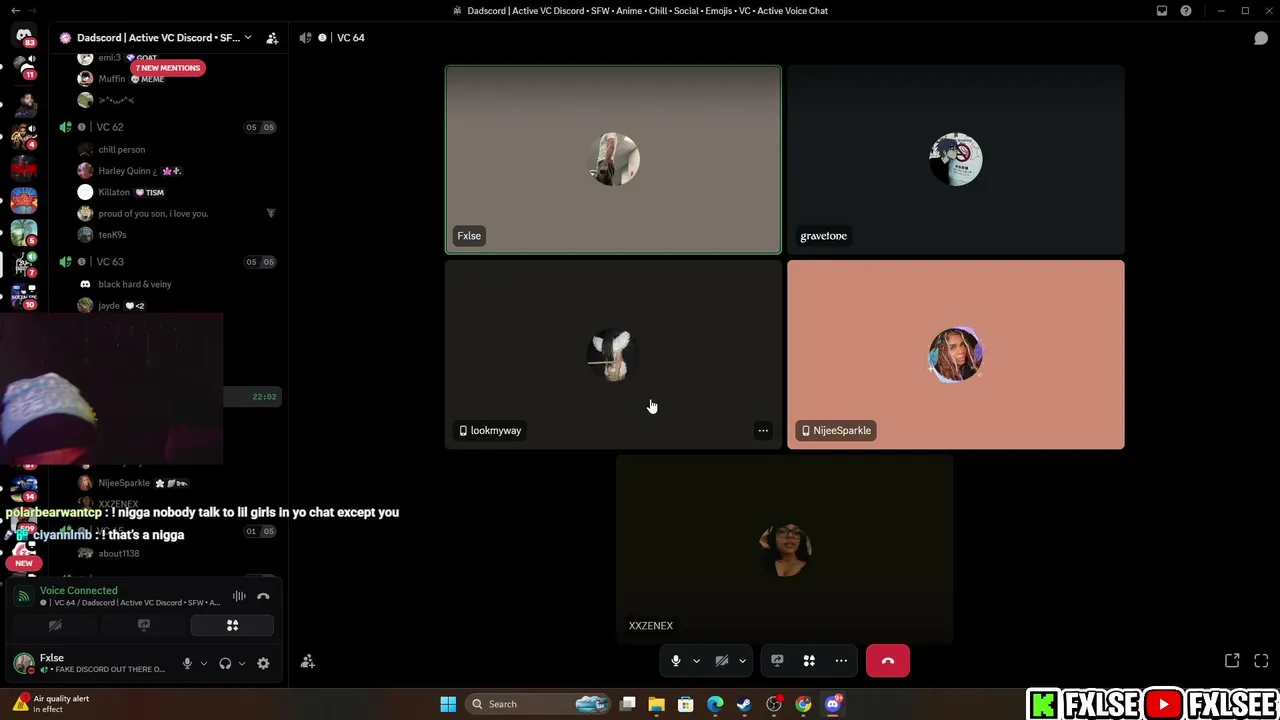Open server with badge 4 in sidebar
The width and height of the screenshot is (1280, 720).
click(24, 136)
